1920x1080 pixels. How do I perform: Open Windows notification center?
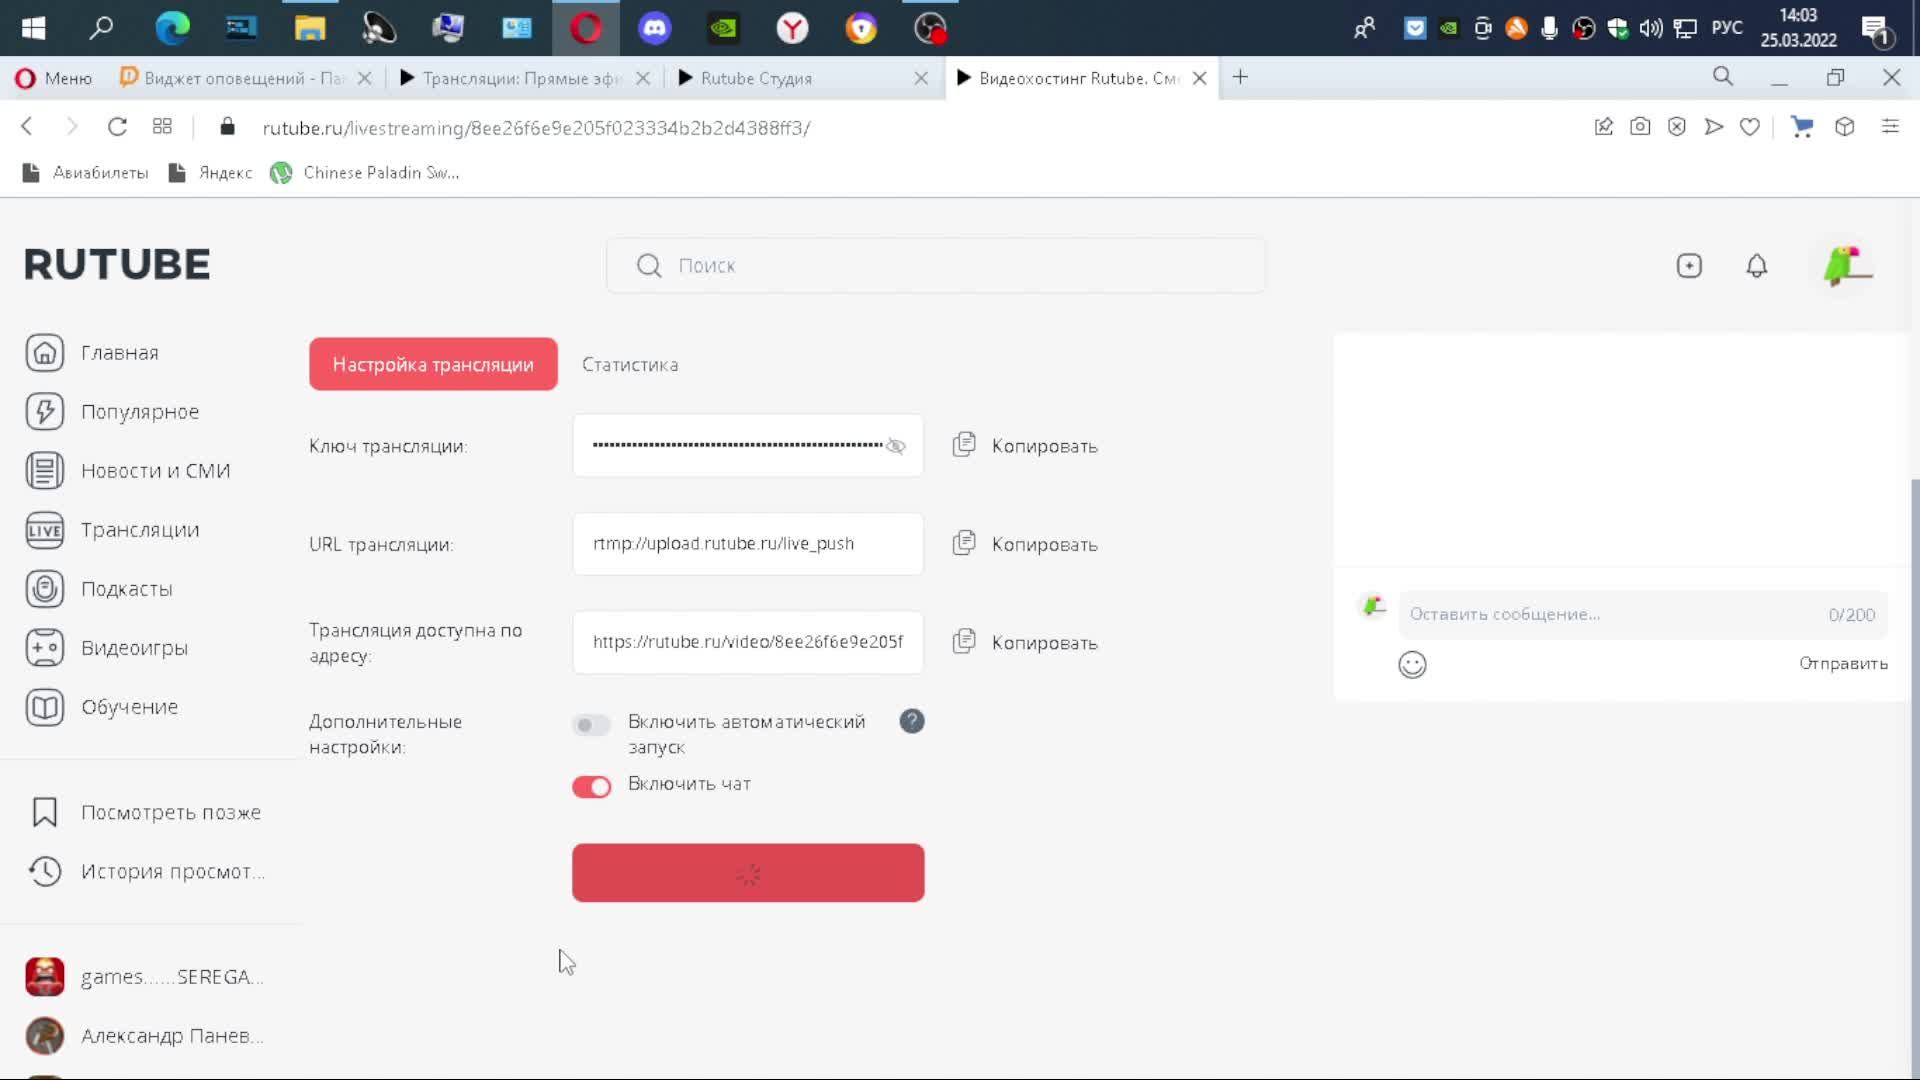[1877, 29]
